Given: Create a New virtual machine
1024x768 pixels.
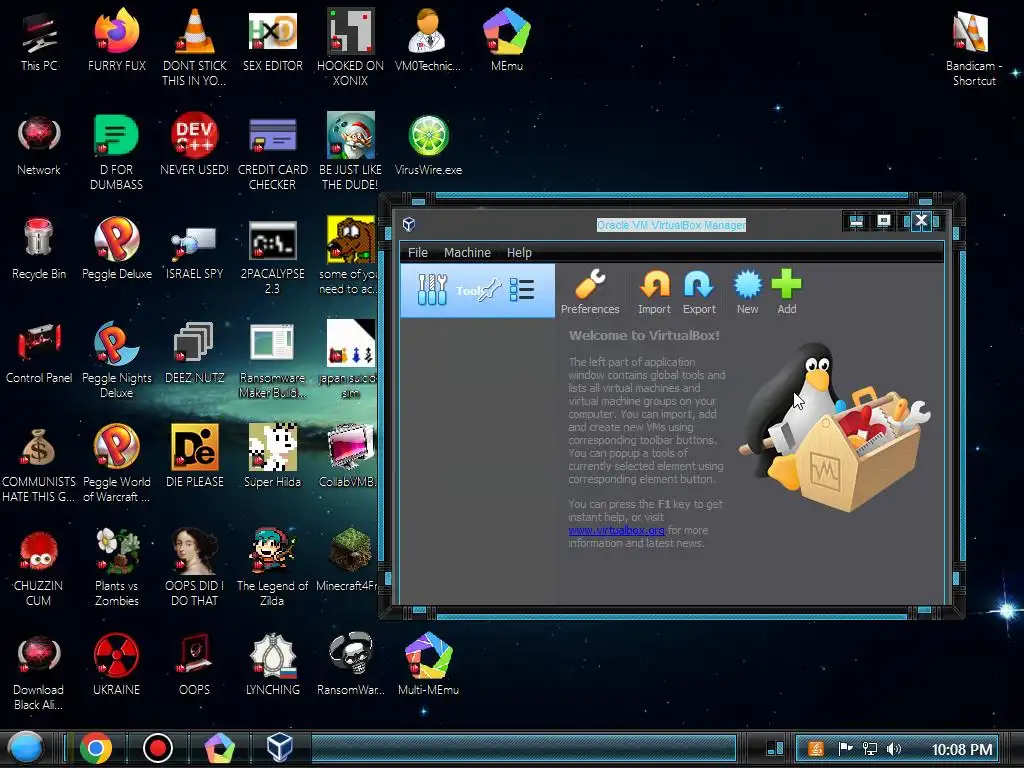Looking at the screenshot, I should (x=748, y=292).
